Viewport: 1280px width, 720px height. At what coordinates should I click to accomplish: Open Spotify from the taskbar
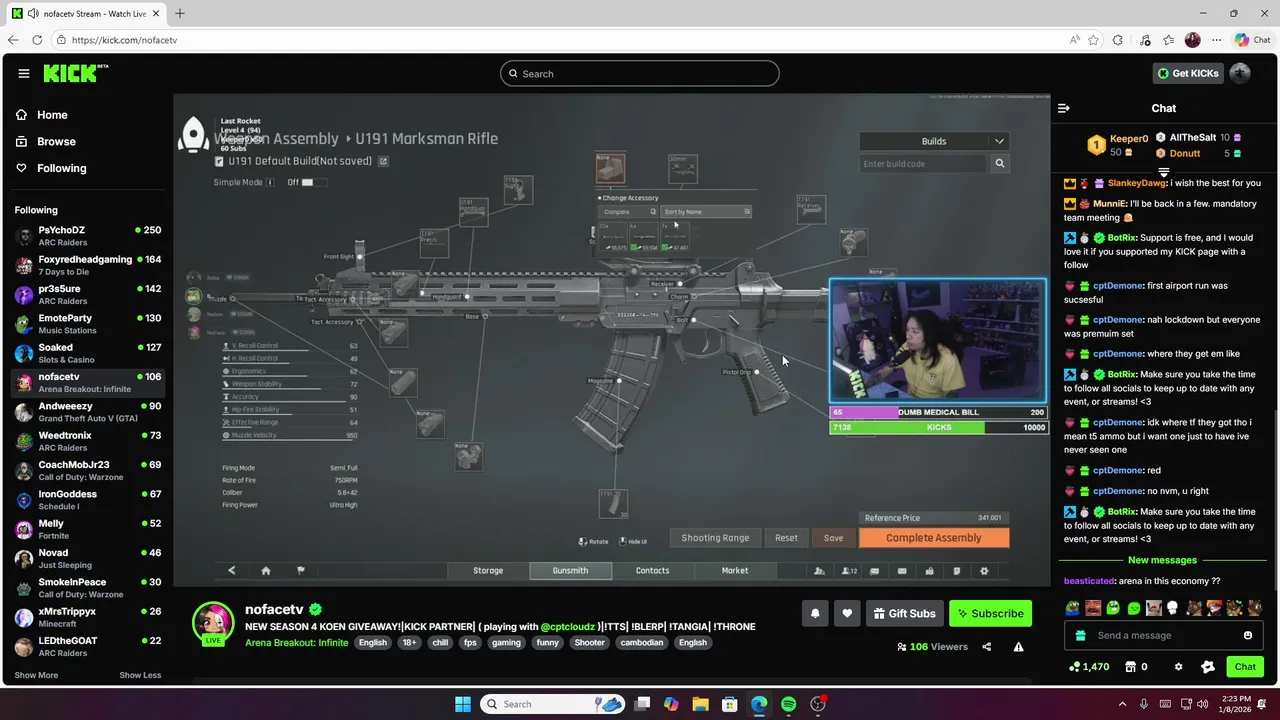click(788, 704)
